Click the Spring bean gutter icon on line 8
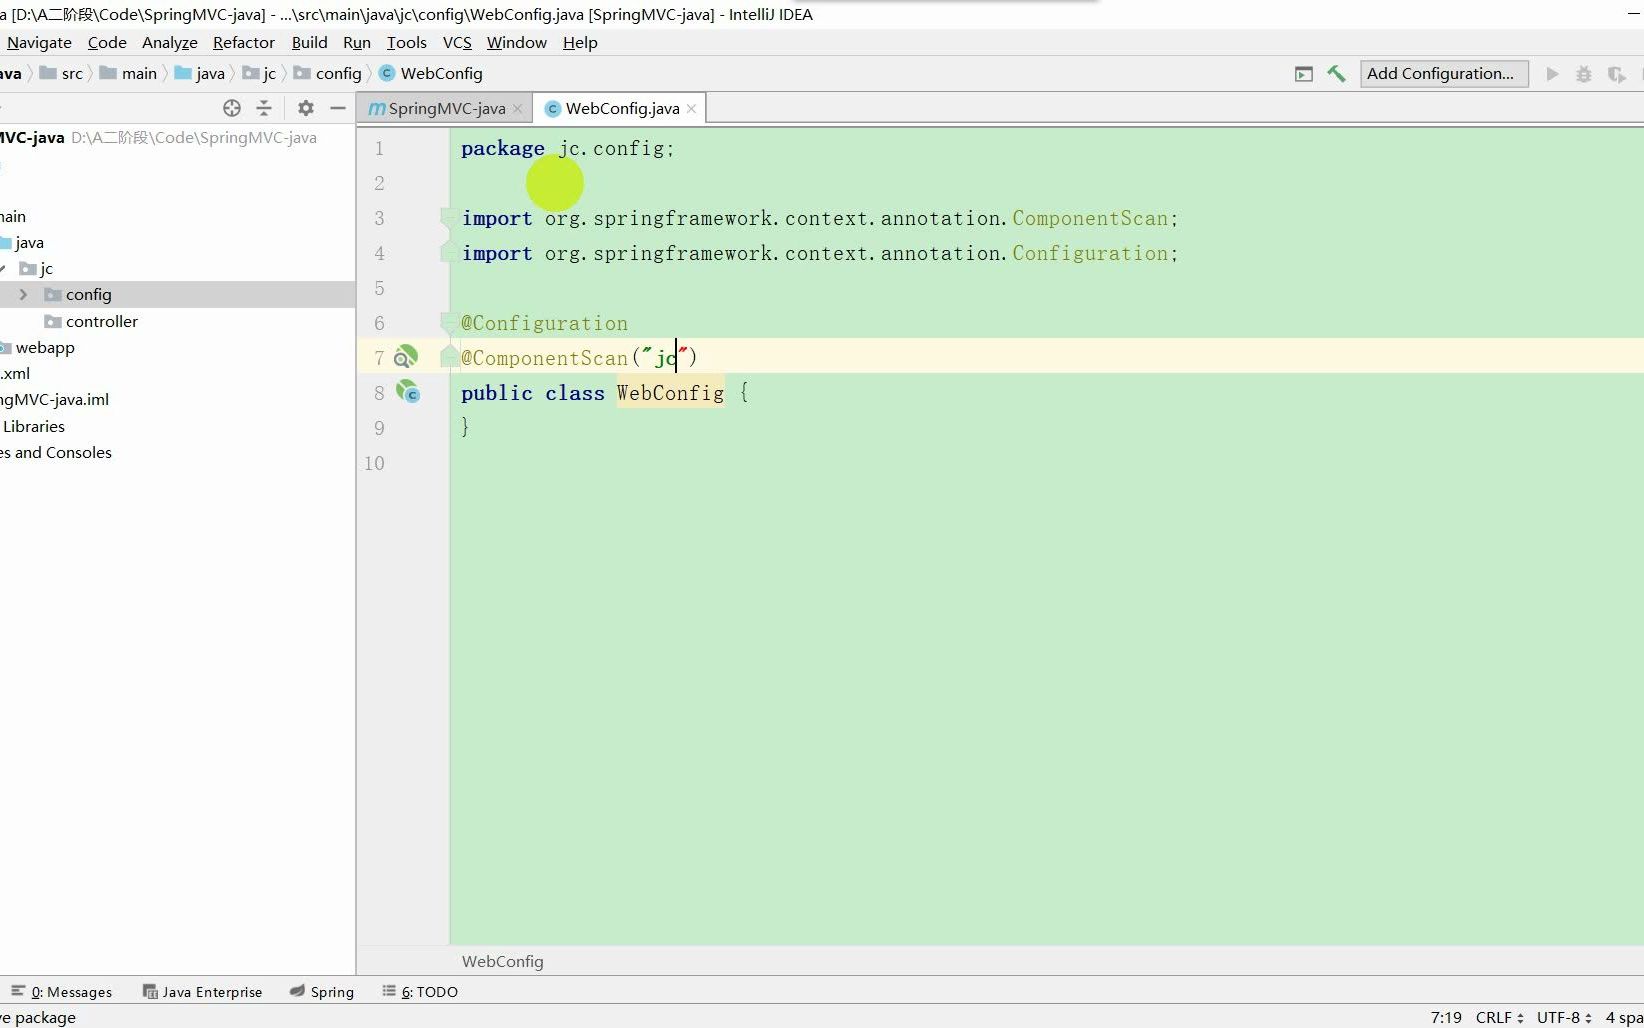Image resolution: width=1644 pixels, height=1028 pixels. coord(409,392)
